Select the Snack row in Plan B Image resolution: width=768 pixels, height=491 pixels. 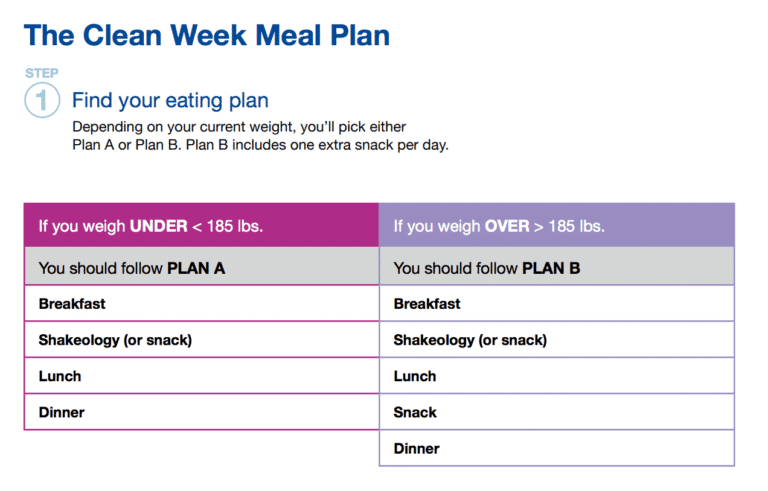(557, 412)
